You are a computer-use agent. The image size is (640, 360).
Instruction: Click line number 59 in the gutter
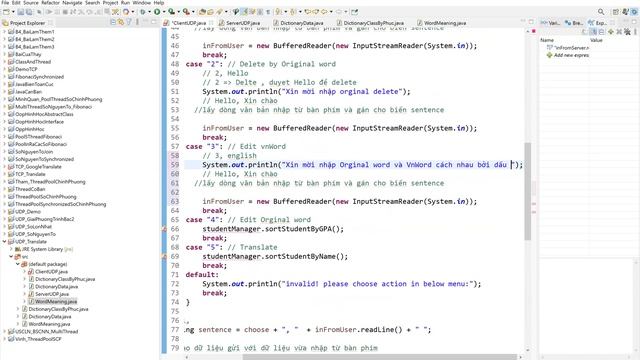point(175,165)
